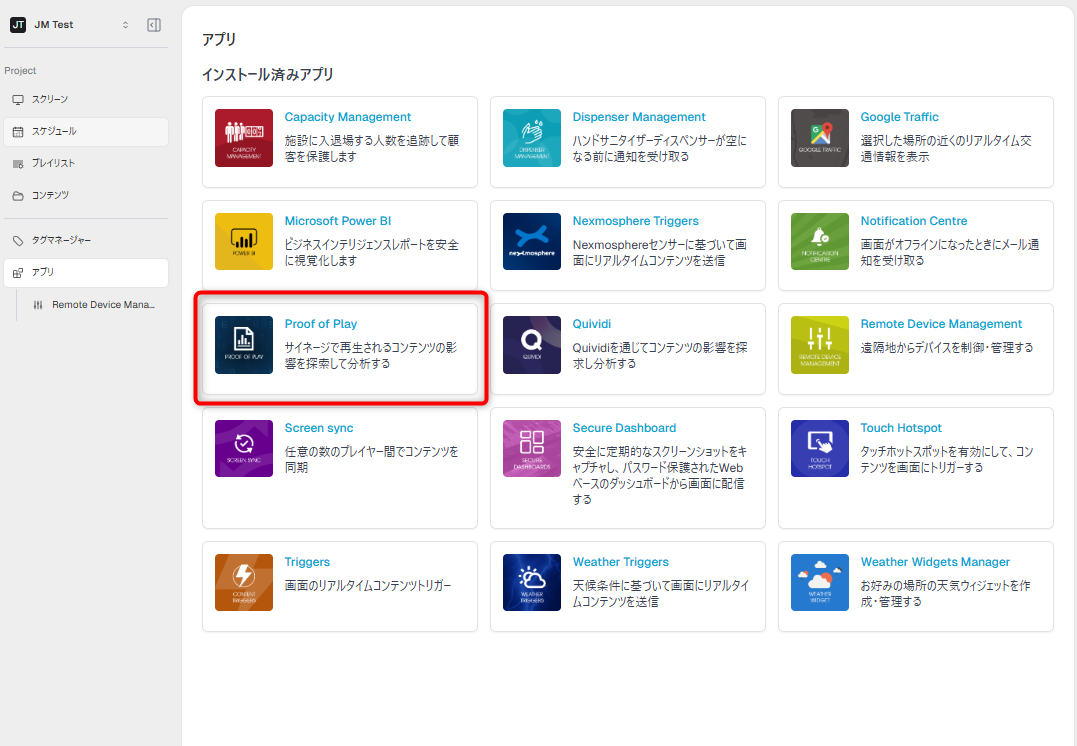Open the Notification Centre bell icon
Viewport: 1077px width, 746px height.
819,242
